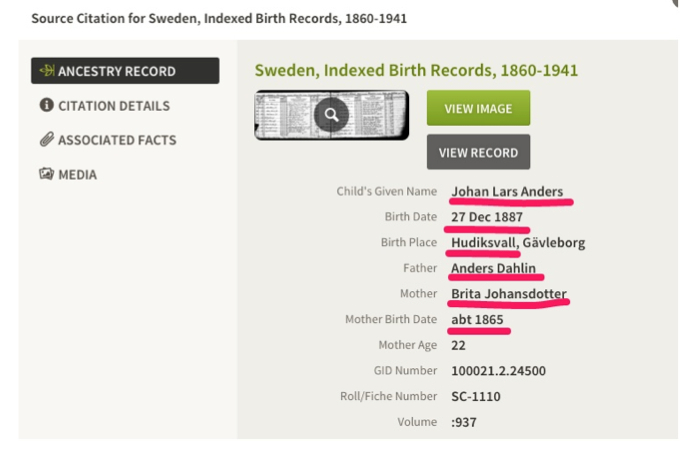Click the child's name Johan Lars Anders

click(507, 192)
